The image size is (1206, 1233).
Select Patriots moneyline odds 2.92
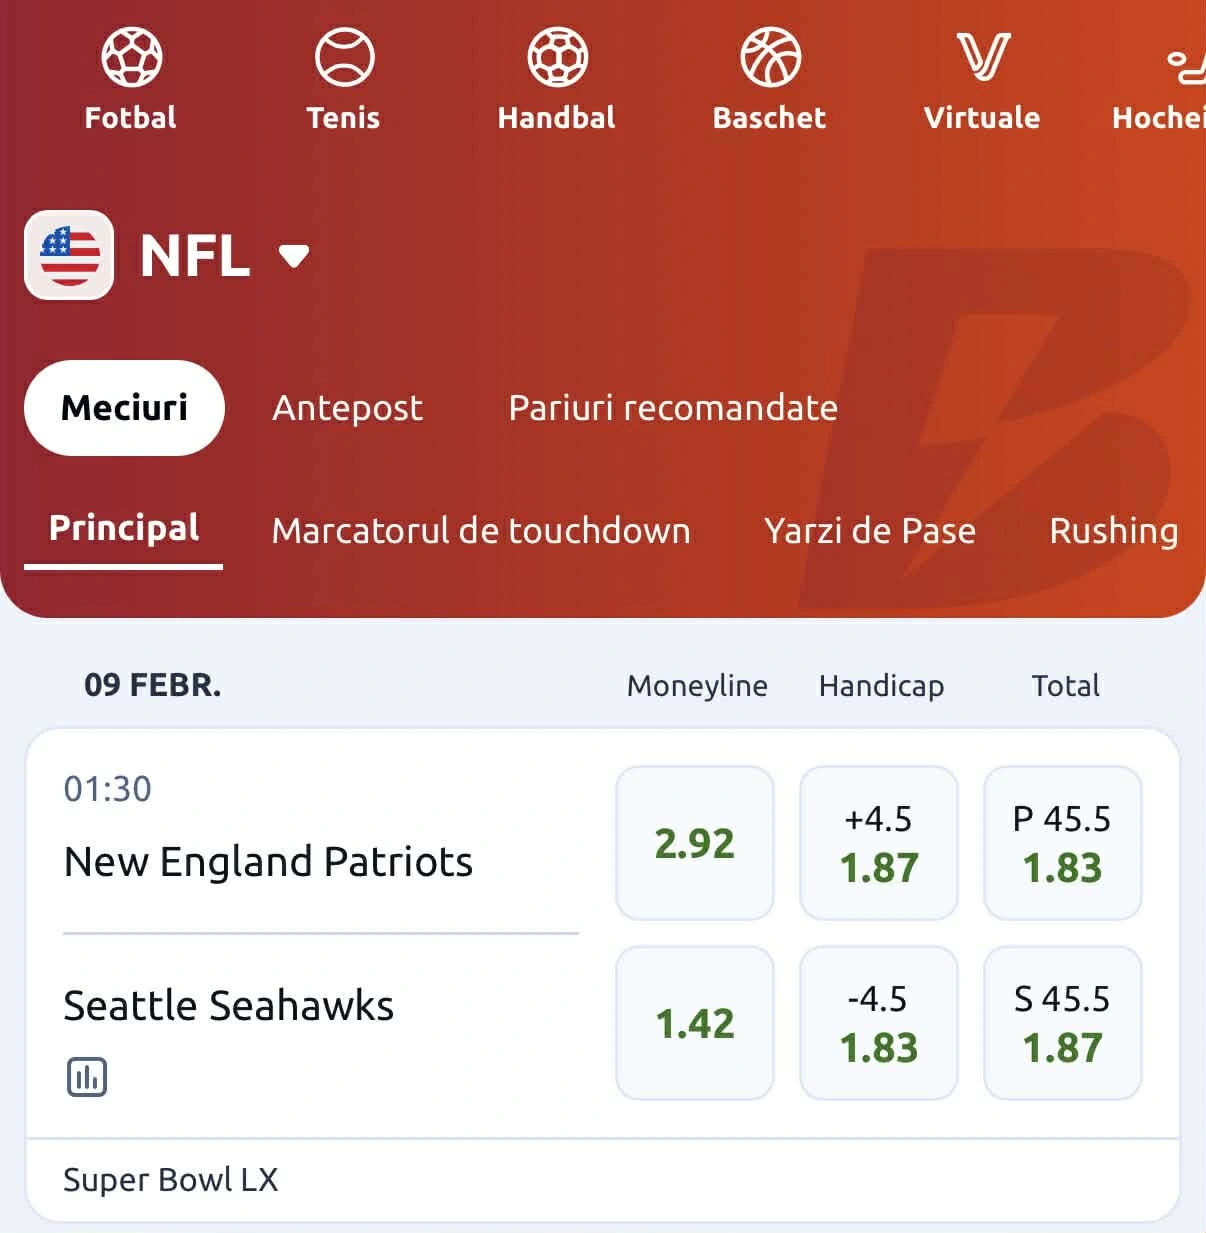695,843
